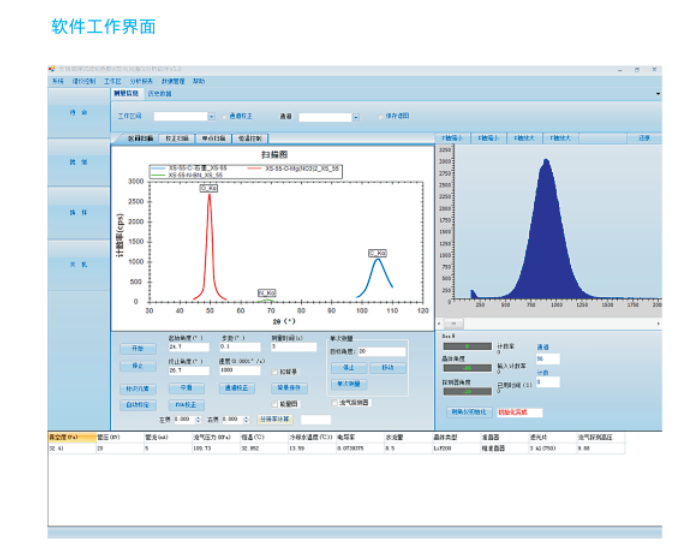
Task: Click the 移动 button in 单次测量 group
Action: [x=388, y=368]
